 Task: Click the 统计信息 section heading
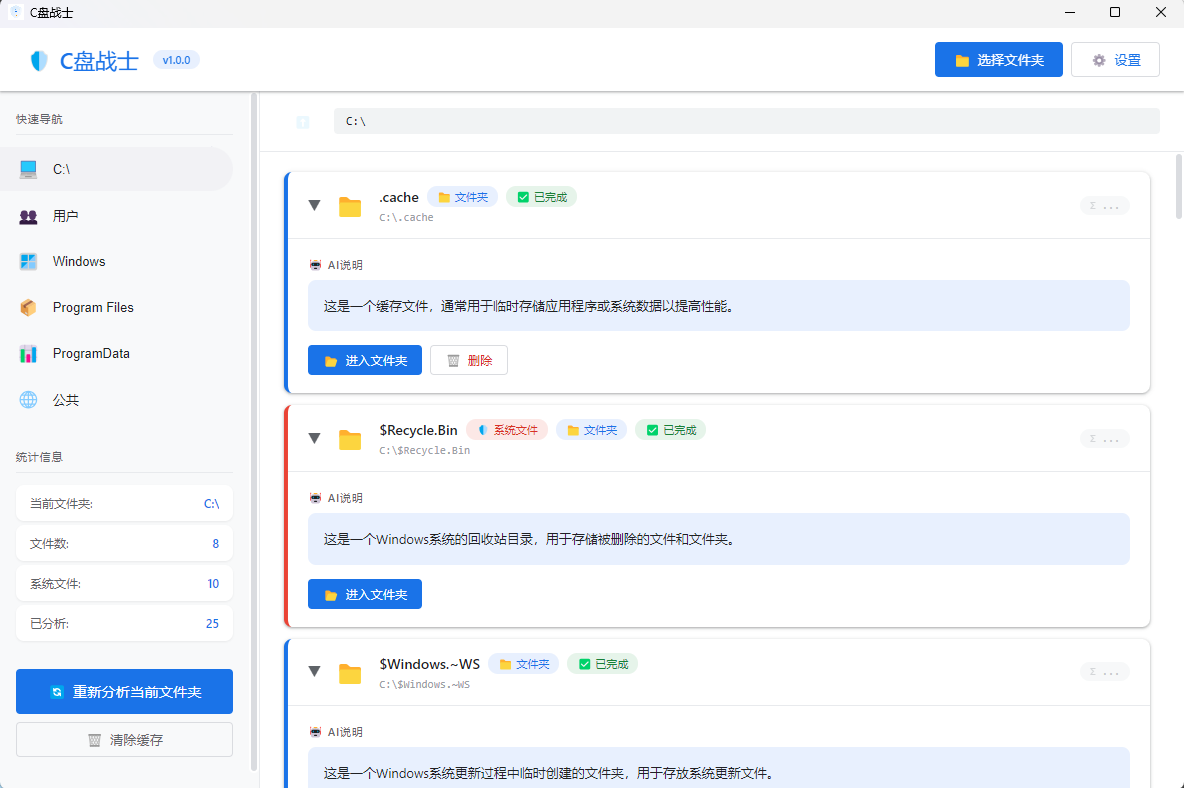click(x=39, y=457)
